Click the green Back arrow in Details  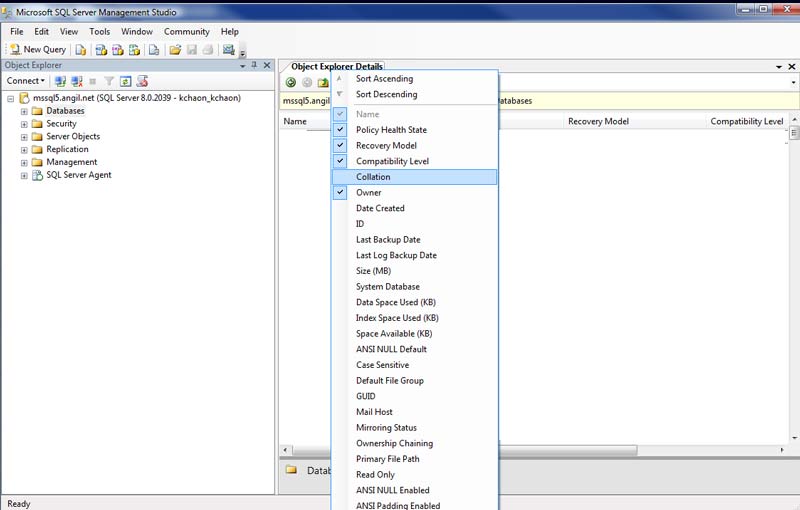pyautogui.click(x=291, y=82)
